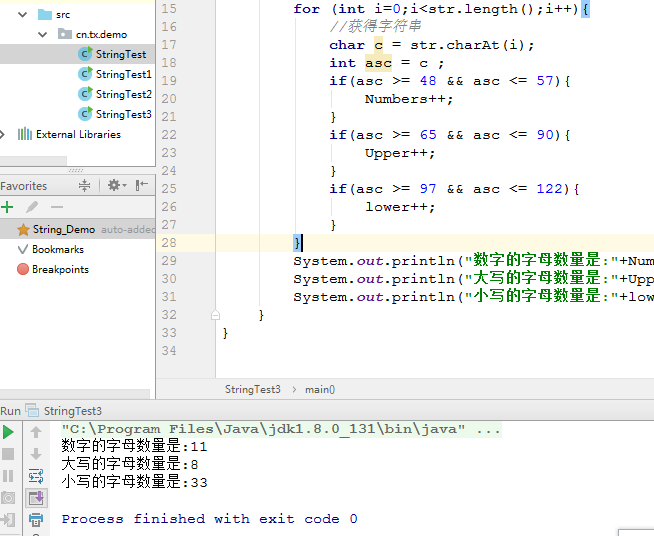Click the fold marker at line 32

pos(215,315)
